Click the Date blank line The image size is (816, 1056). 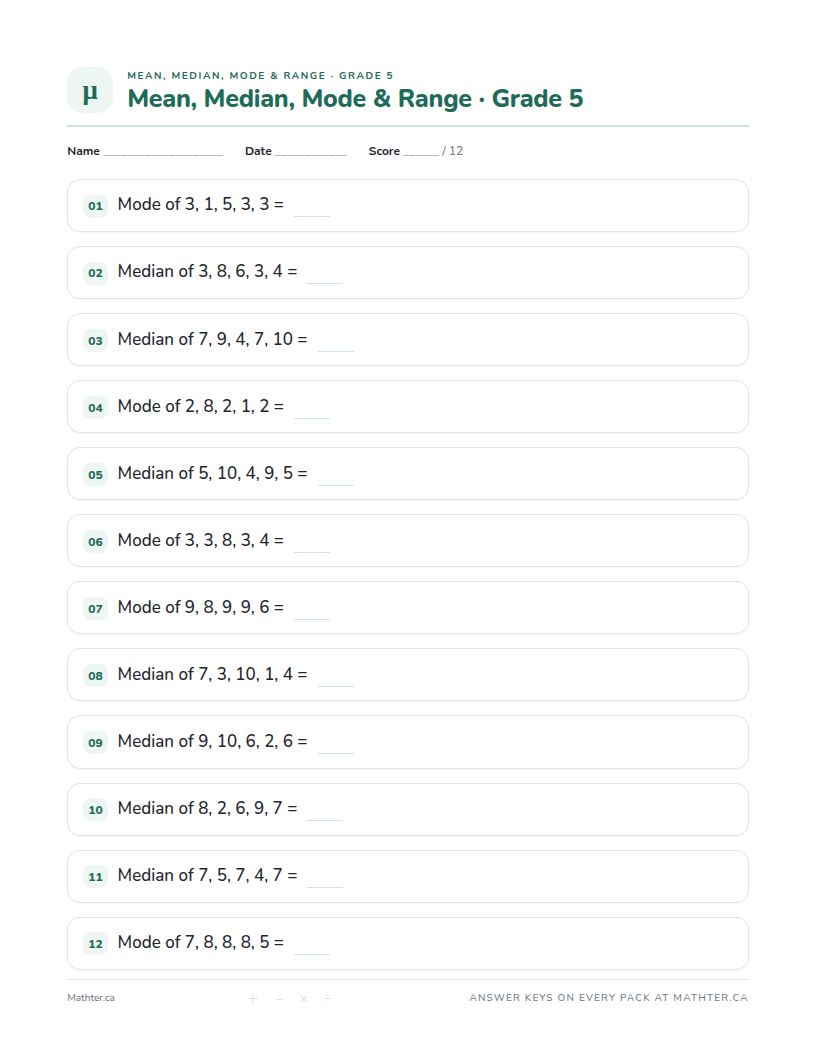[x=310, y=154]
